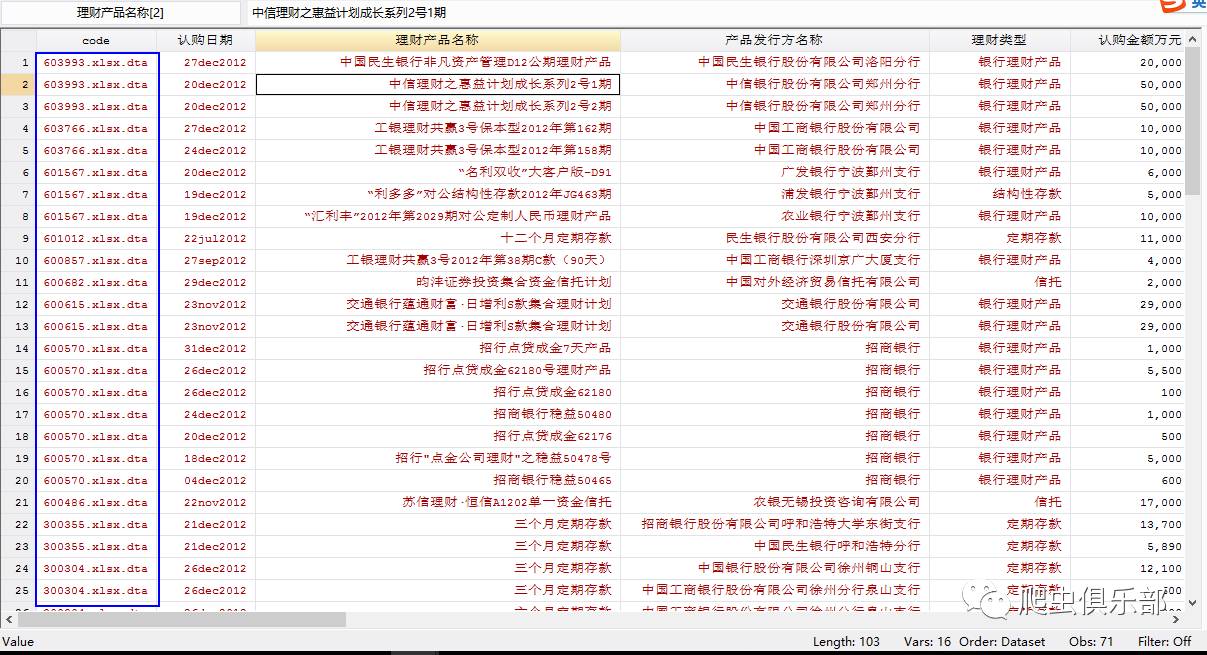The width and height of the screenshot is (1207, 655).
Task: Click the 31dec2012 date cell
Action: click(205, 348)
